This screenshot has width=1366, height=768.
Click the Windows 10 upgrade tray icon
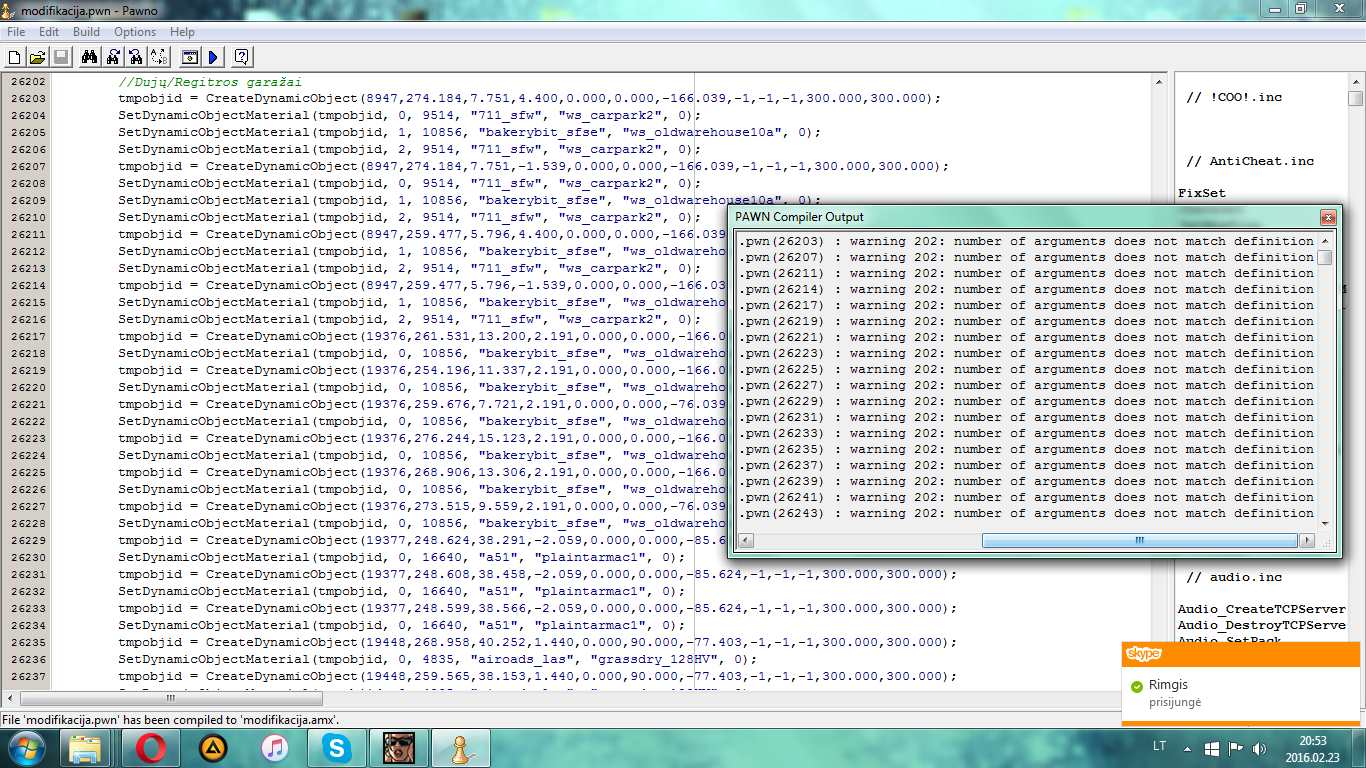click(x=1211, y=747)
